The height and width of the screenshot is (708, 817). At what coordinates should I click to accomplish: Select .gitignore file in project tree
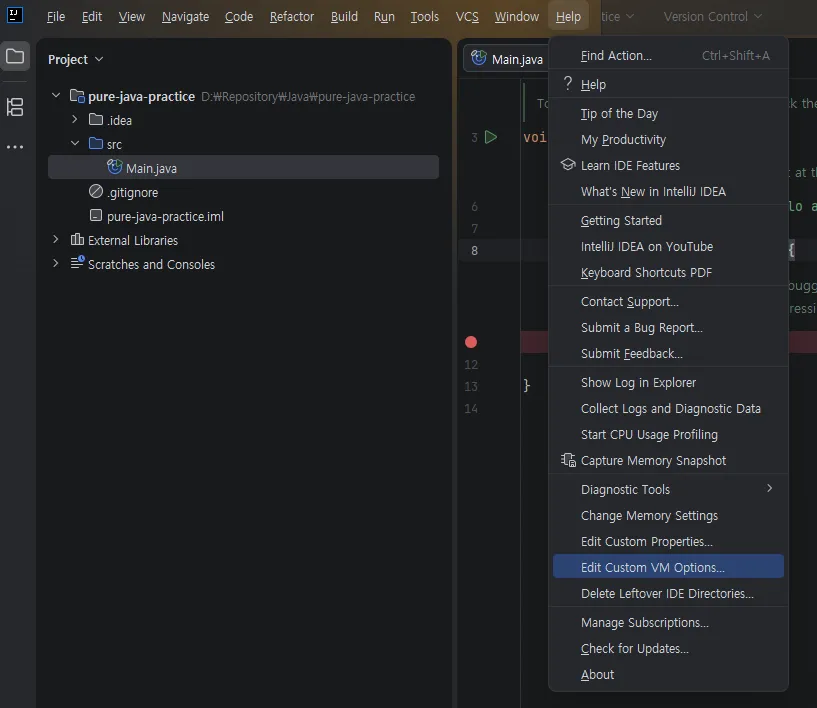click(x=243, y=192)
